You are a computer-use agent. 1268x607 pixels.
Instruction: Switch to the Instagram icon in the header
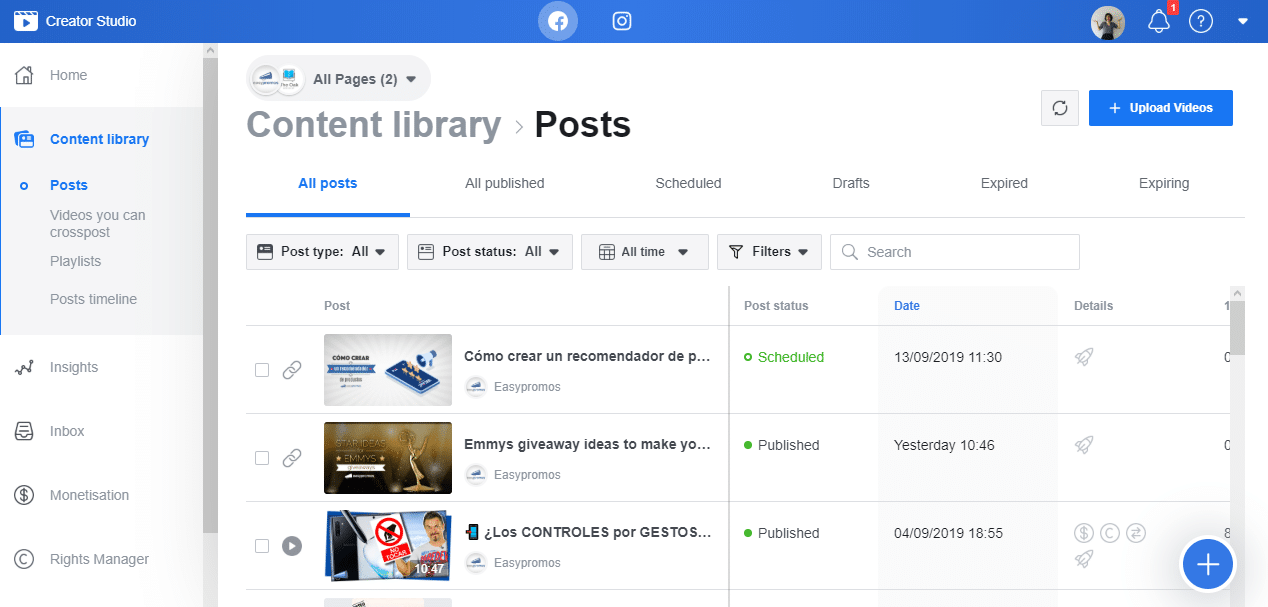[x=622, y=21]
